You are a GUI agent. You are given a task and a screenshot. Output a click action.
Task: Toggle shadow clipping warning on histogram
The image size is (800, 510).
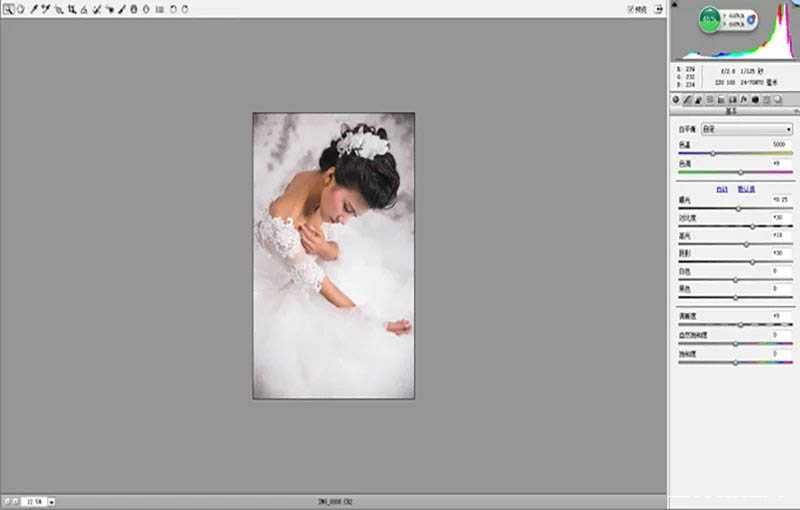click(674, 4)
